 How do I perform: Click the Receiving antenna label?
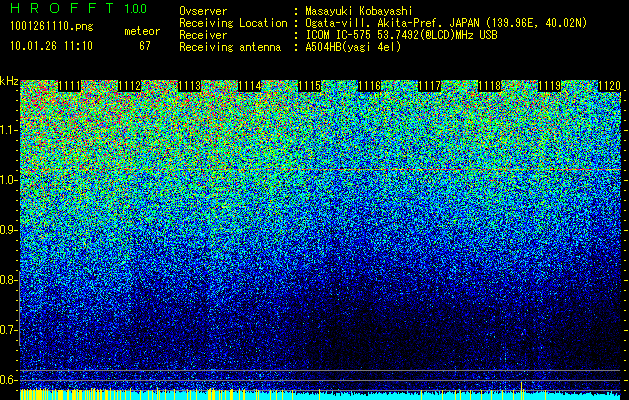pyautogui.click(x=230, y=47)
